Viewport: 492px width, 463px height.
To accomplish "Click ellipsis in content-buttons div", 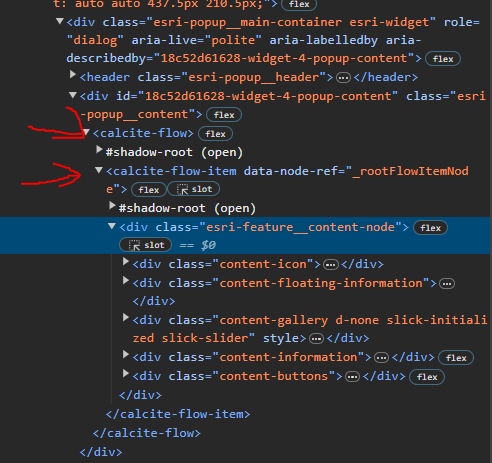I will point(352,377).
